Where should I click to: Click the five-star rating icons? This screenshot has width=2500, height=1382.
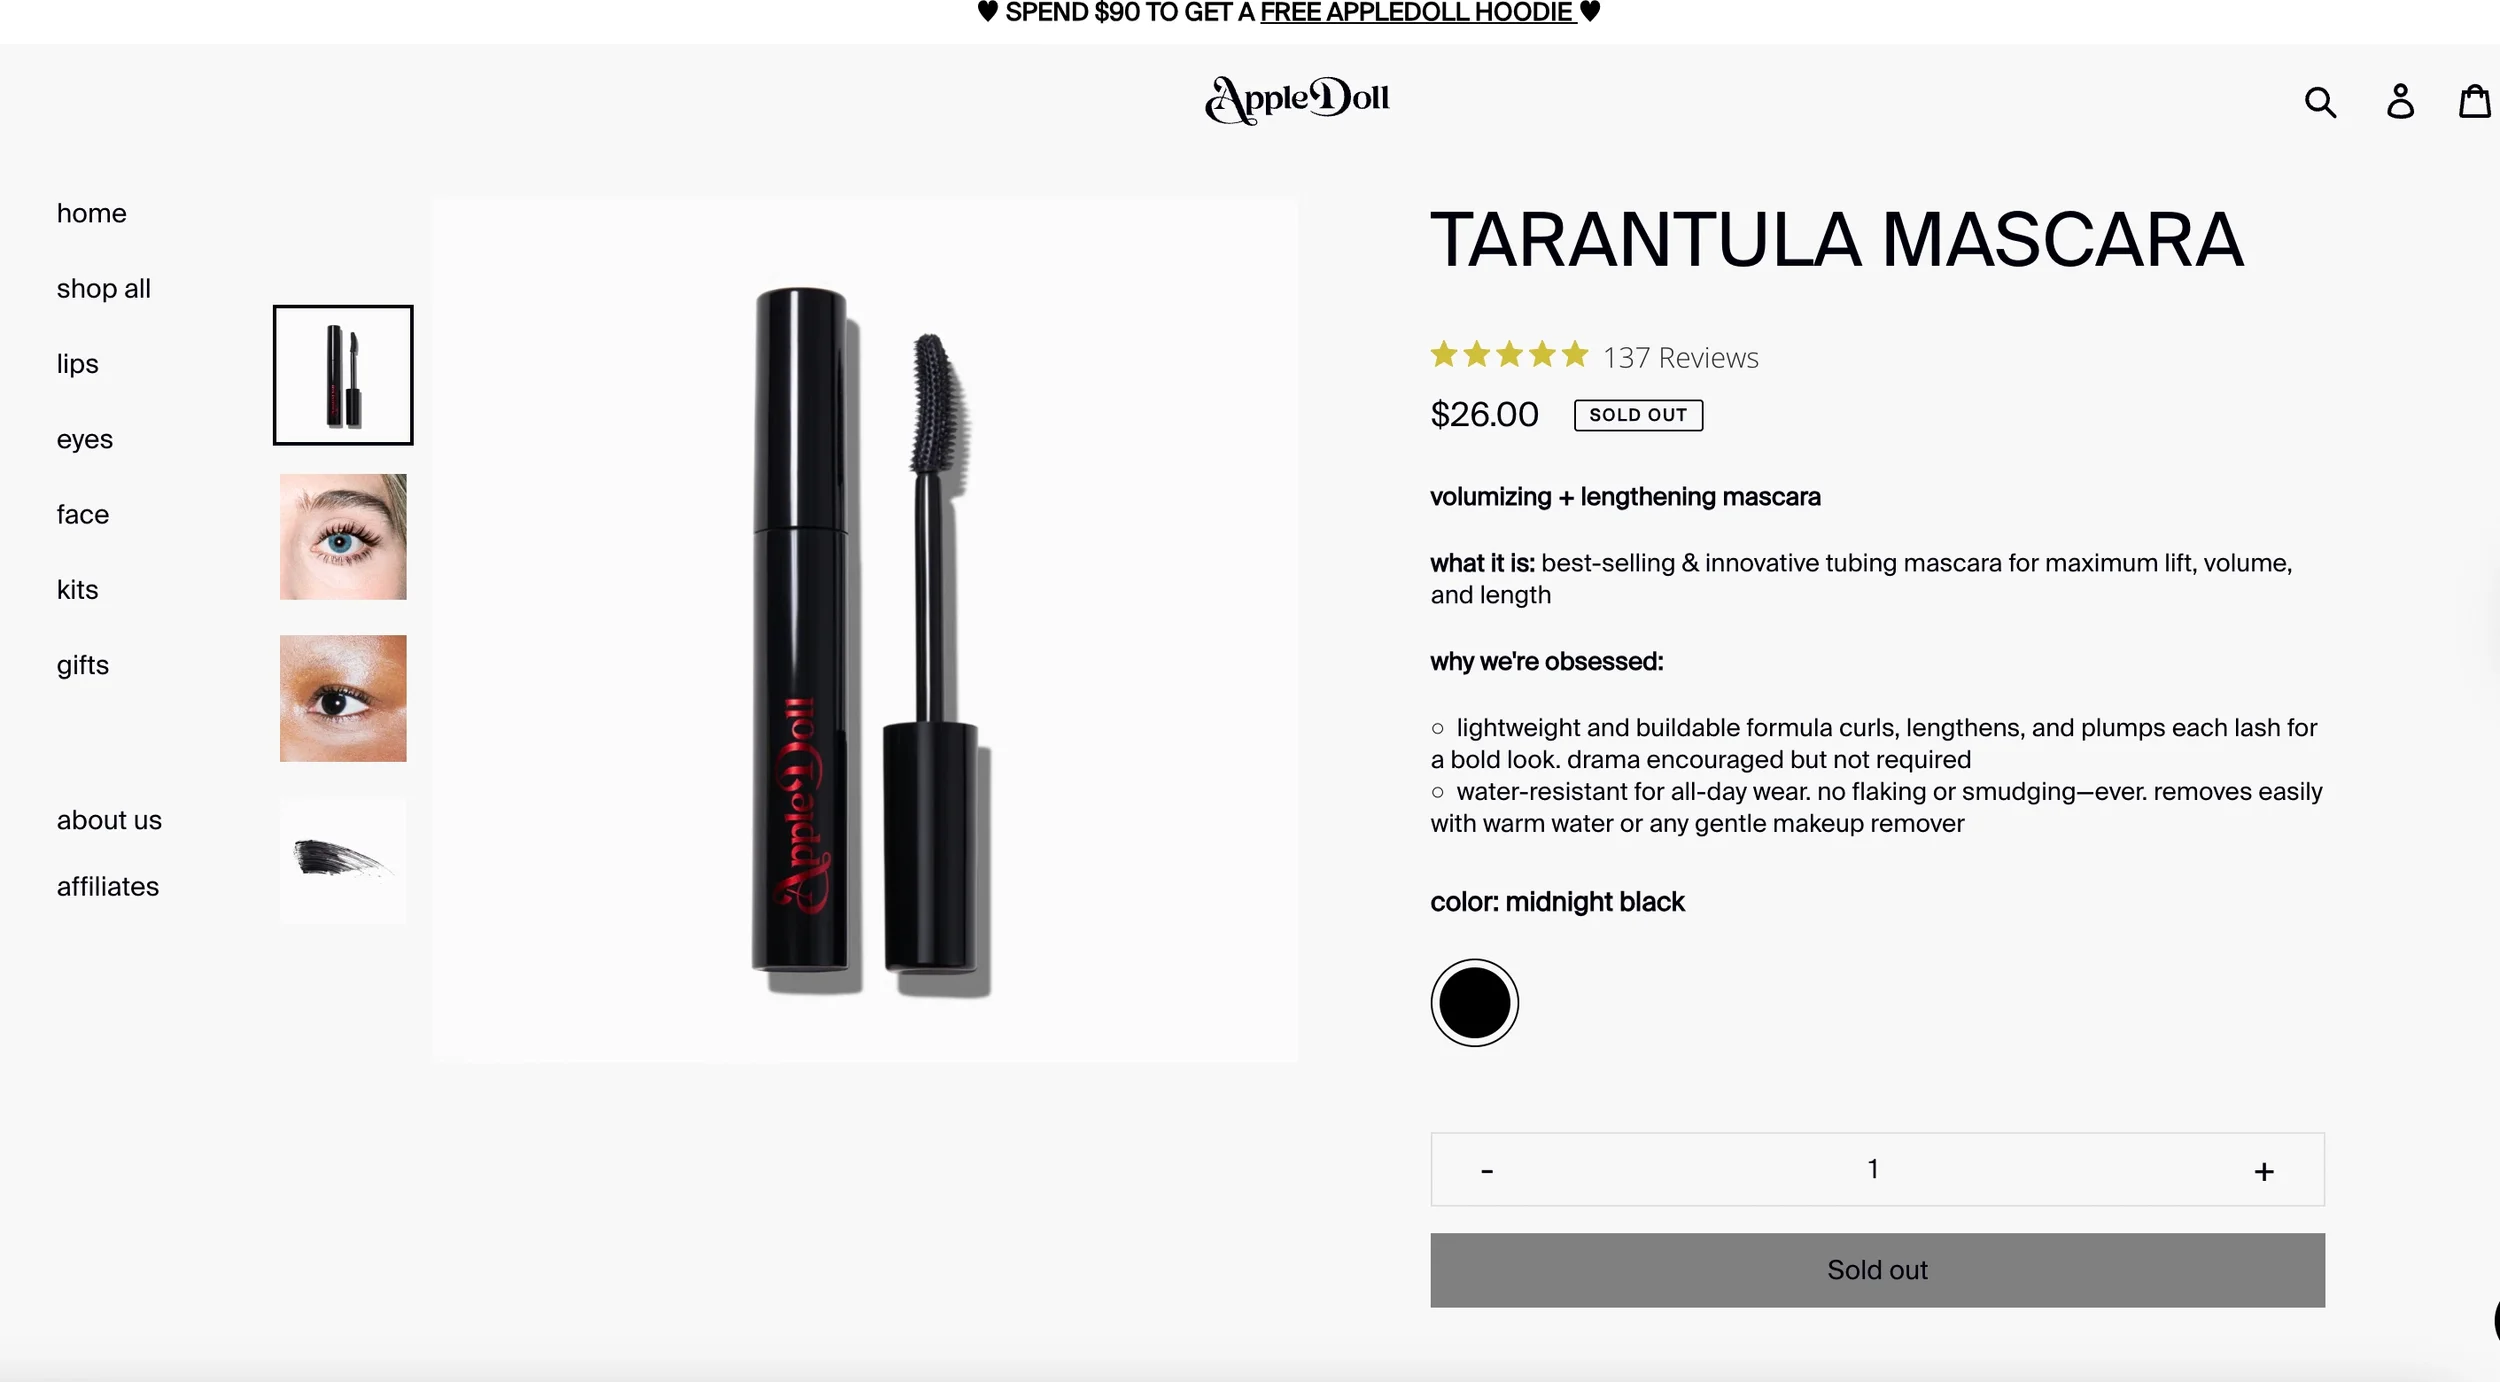(1509, 355)
